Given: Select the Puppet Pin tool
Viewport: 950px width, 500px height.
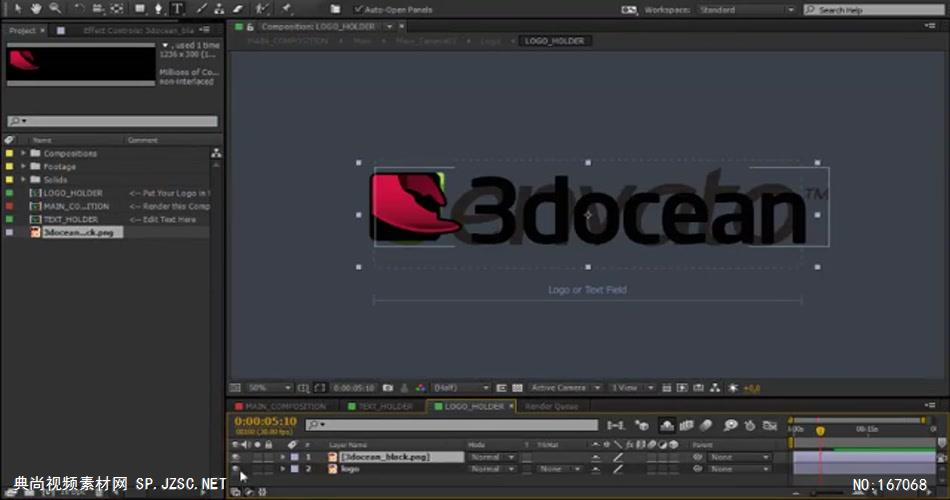Looking at the screenshot, I should [x=287, y=8].
